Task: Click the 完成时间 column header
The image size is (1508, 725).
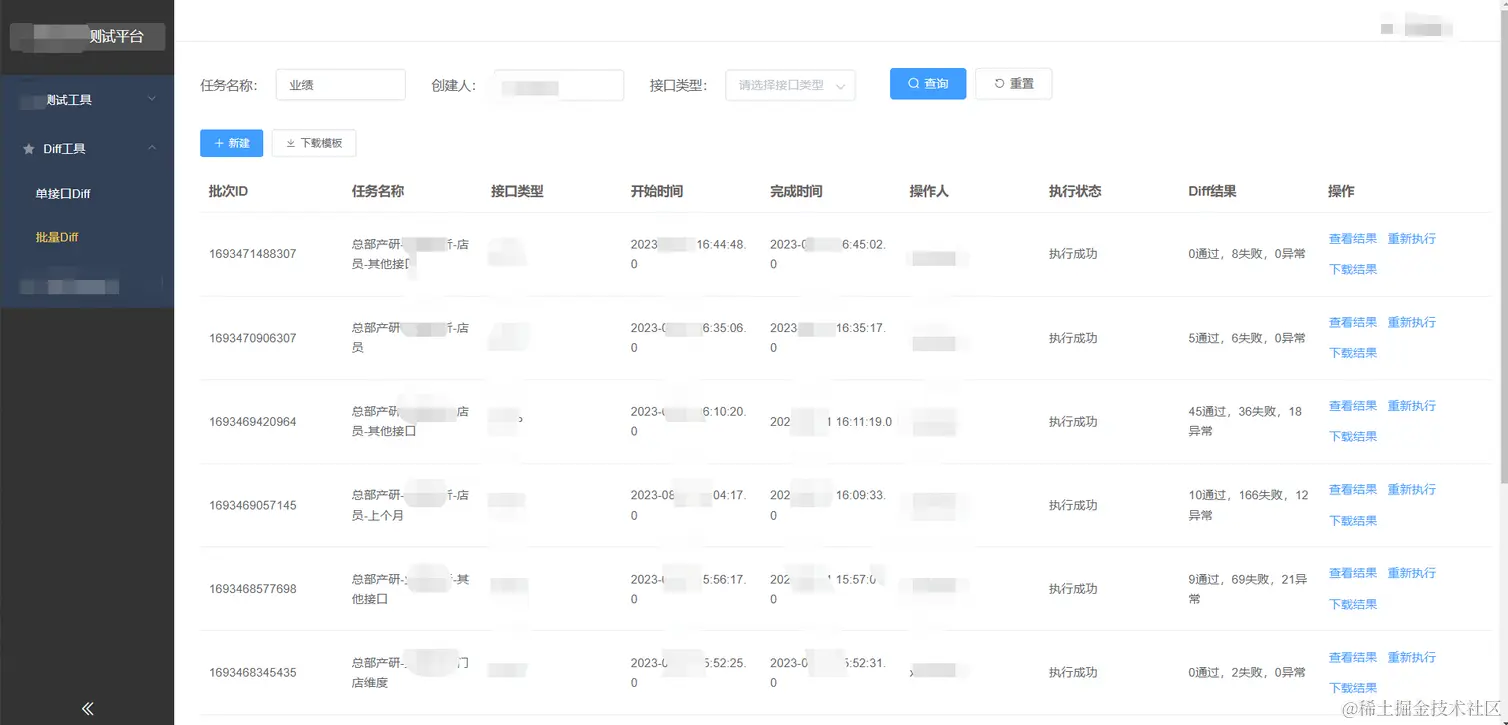Action: [x=796, y=191]
